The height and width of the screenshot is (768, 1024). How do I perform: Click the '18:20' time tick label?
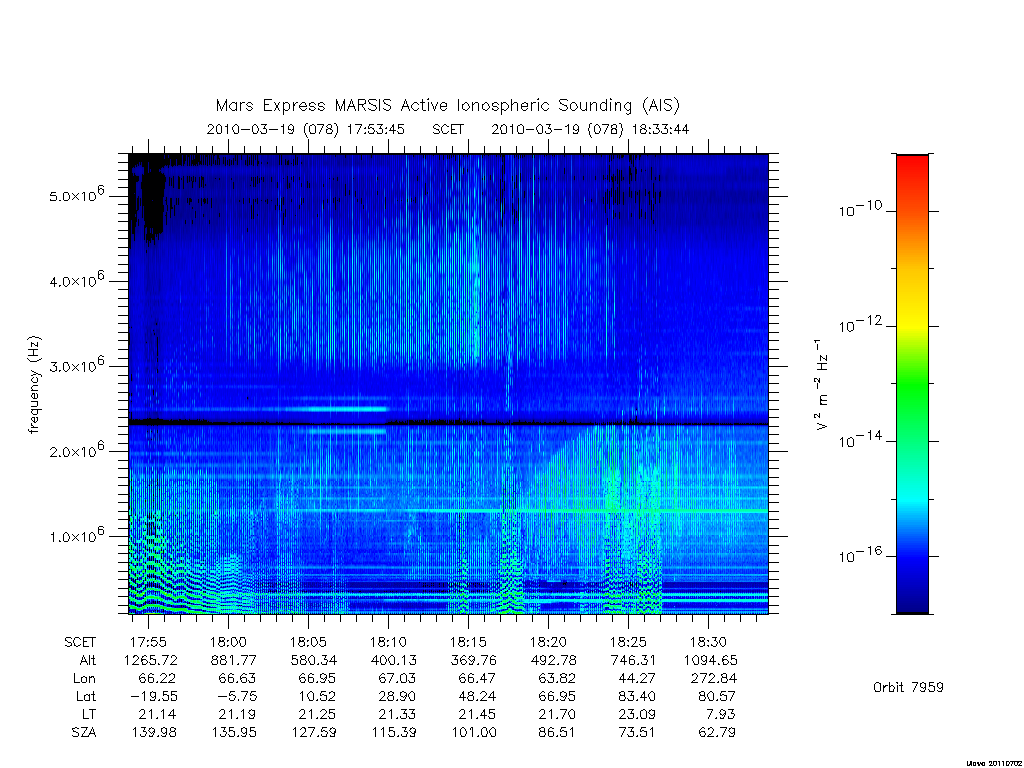coord(549,642)
